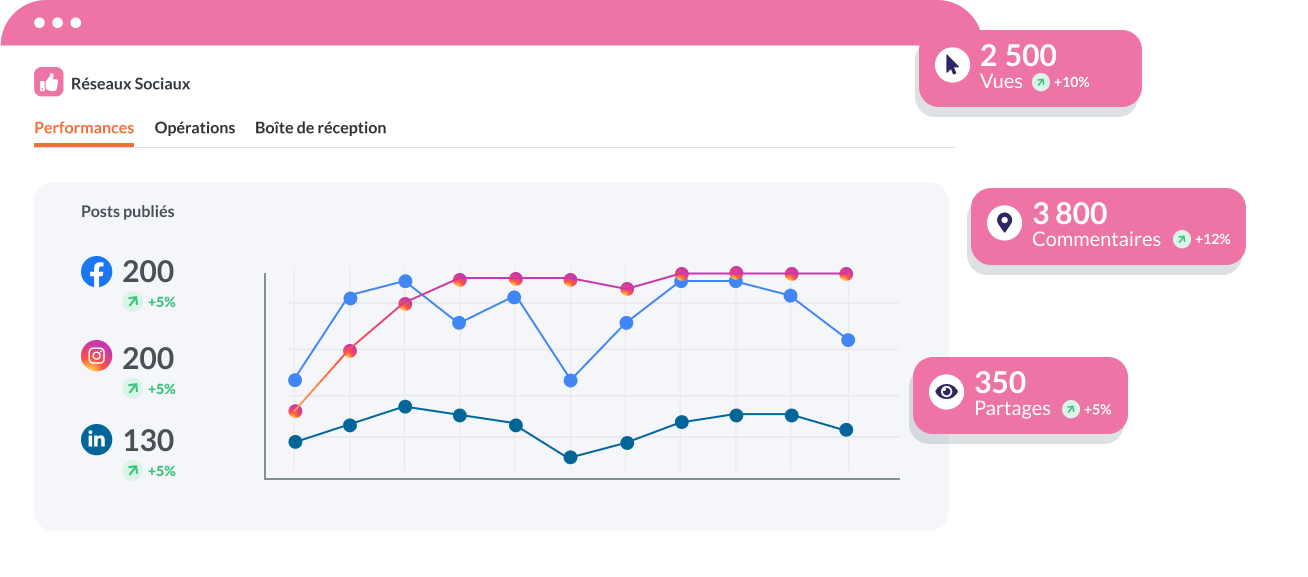Click the thumbs-up Réseaux Sociaux logo icon
The image size is (1308, 577).
48,82
